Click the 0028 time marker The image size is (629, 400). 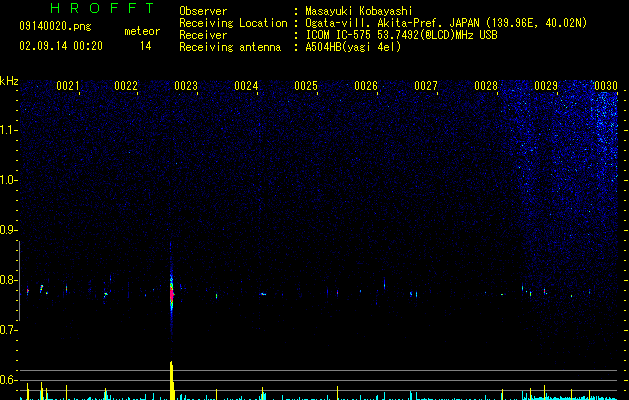pyautogui.click(x=486, y=86)
